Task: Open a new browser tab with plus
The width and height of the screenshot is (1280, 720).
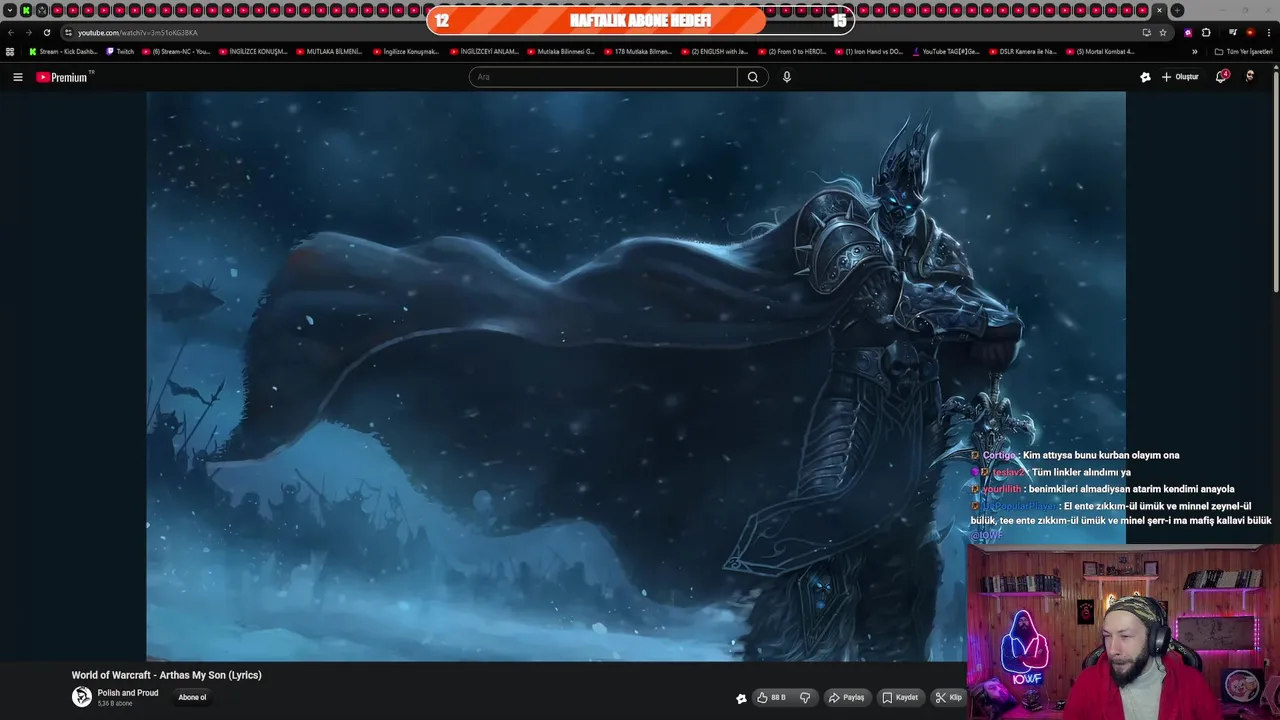Action: point(1177,10)
